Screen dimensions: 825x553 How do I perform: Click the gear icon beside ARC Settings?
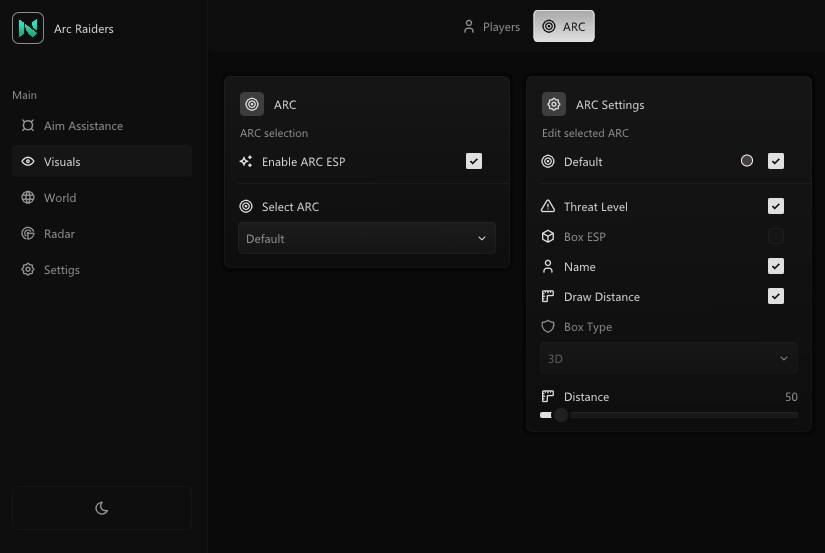(x=554, y=104)
